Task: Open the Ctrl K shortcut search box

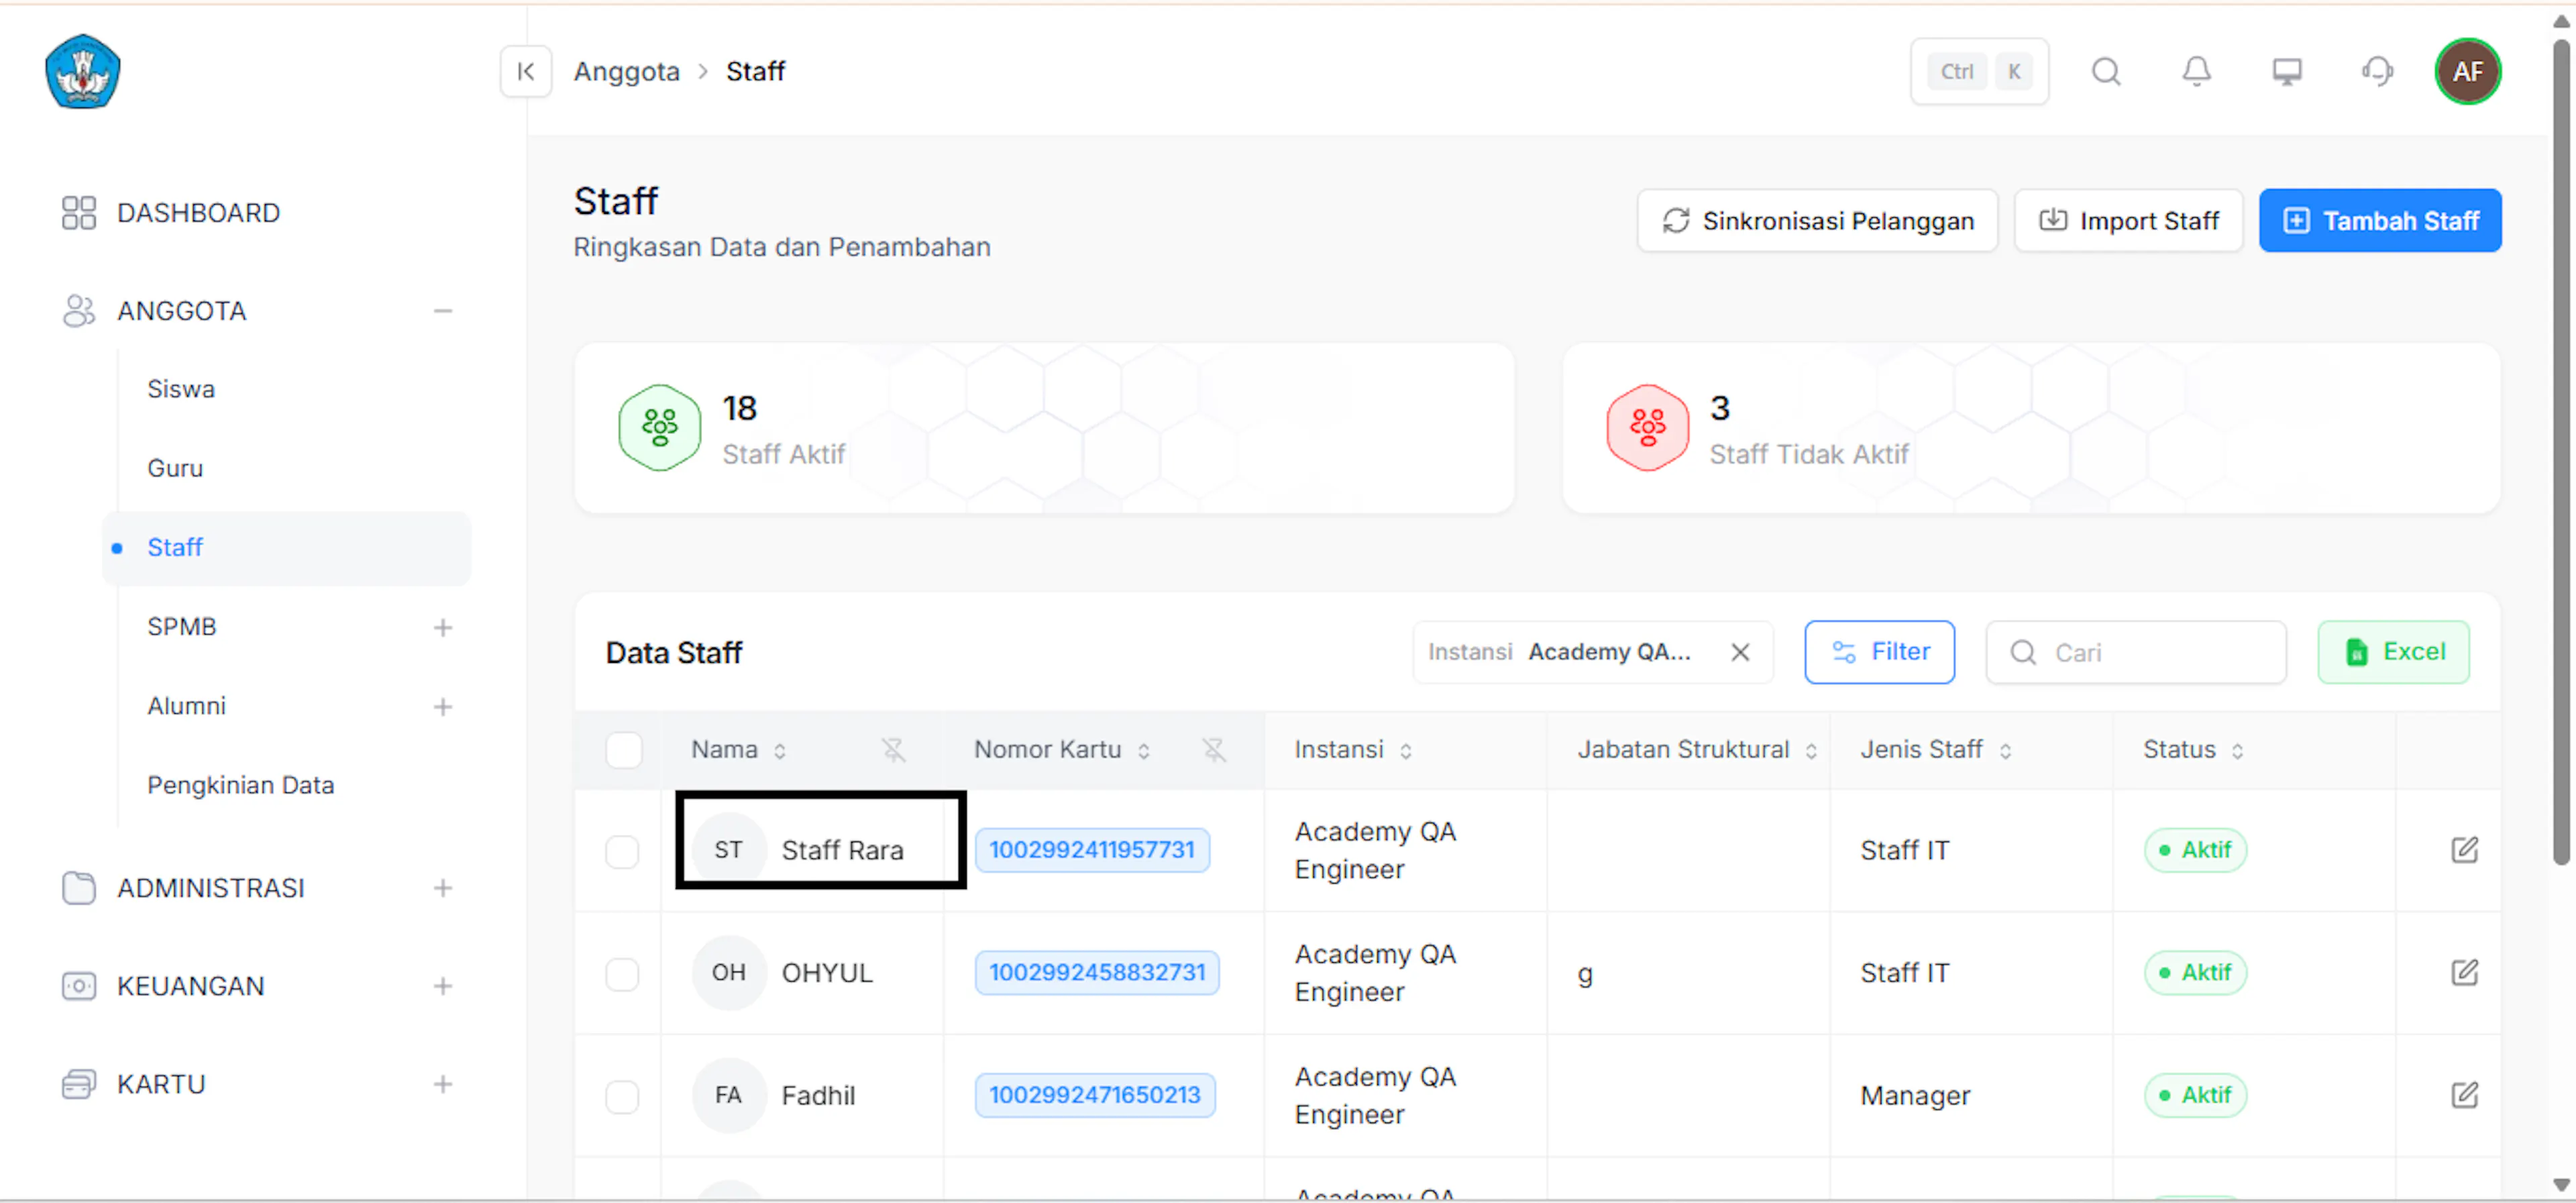Action: click(1979, 71)
